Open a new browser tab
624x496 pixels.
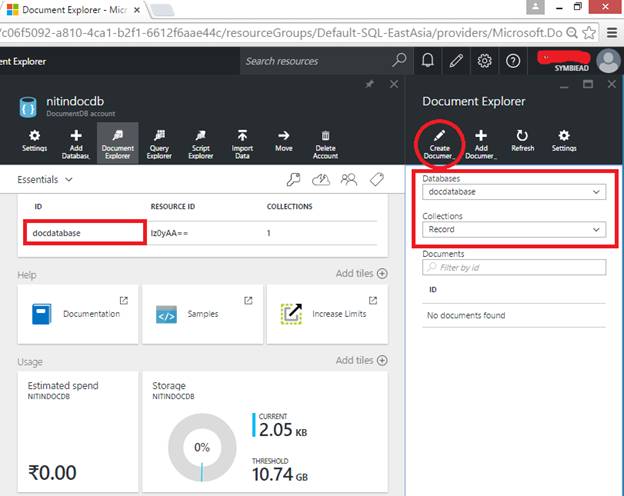click(163, 11)
